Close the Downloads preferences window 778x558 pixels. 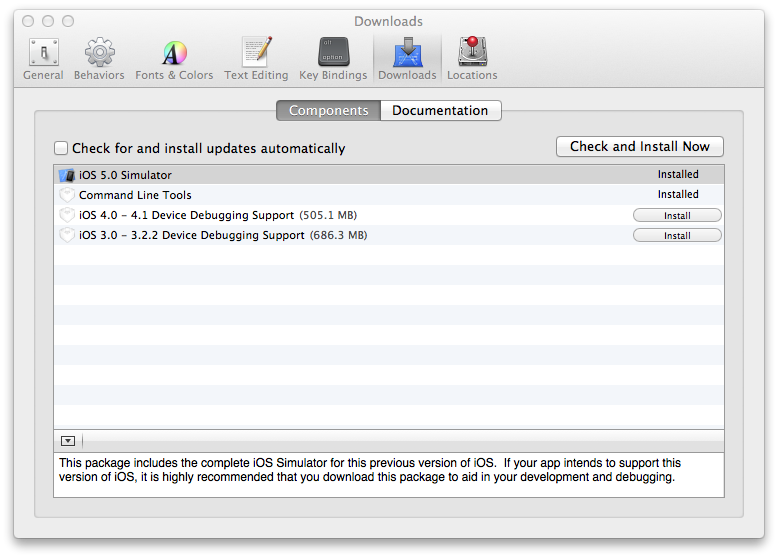tap(28, 21)
